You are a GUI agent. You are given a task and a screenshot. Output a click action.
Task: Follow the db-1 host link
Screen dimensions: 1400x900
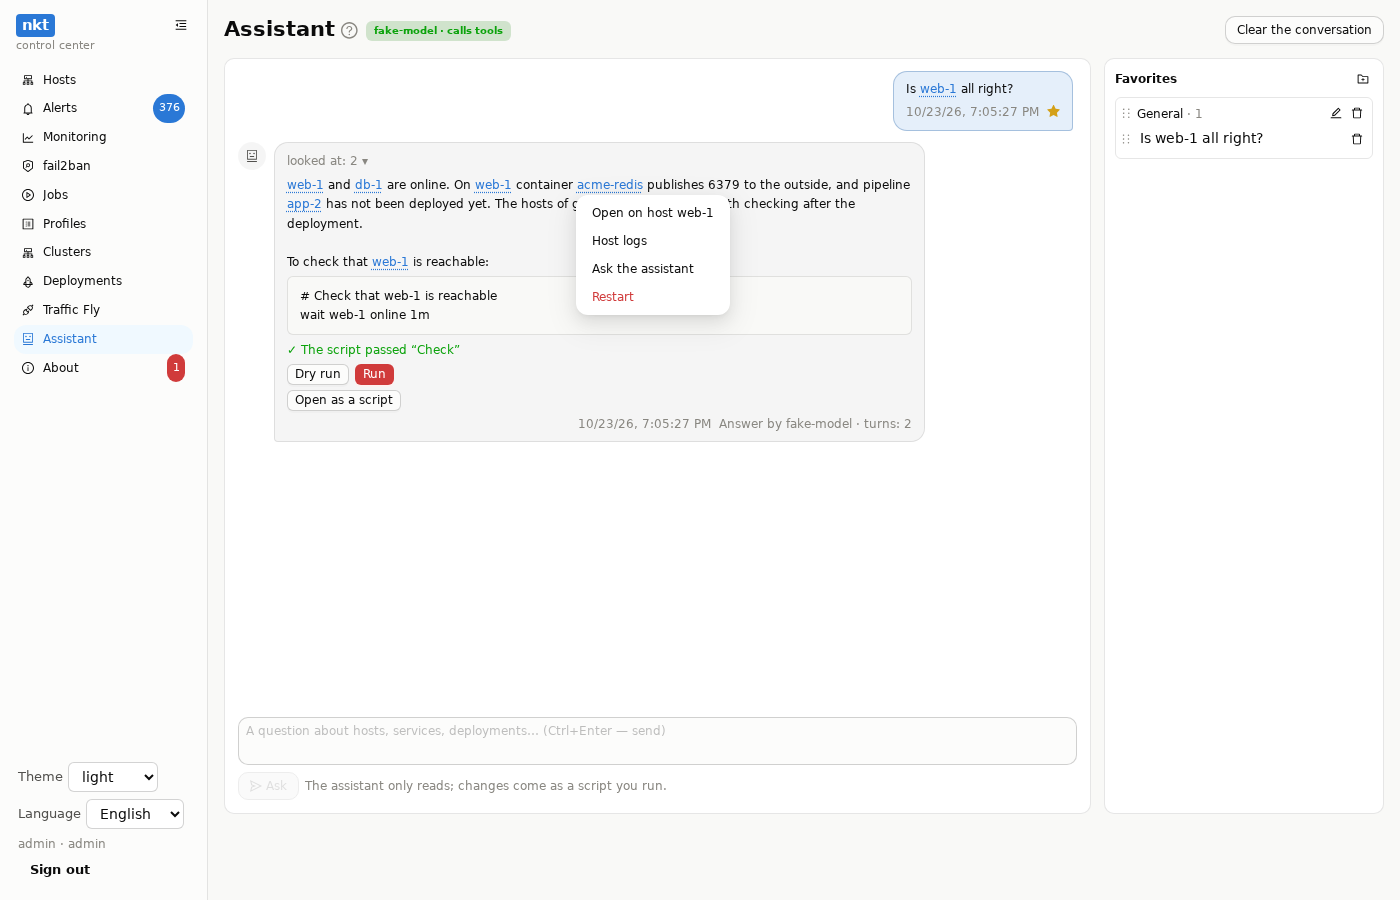(369, 185)
